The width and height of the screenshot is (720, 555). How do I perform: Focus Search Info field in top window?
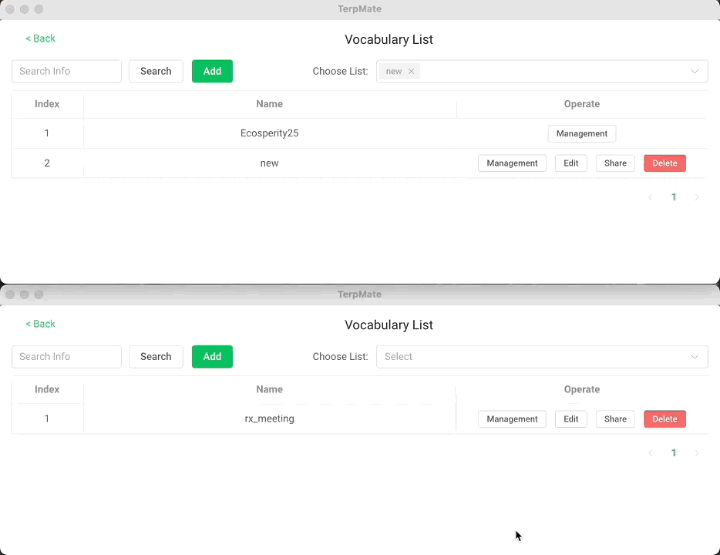click(67, 71)
